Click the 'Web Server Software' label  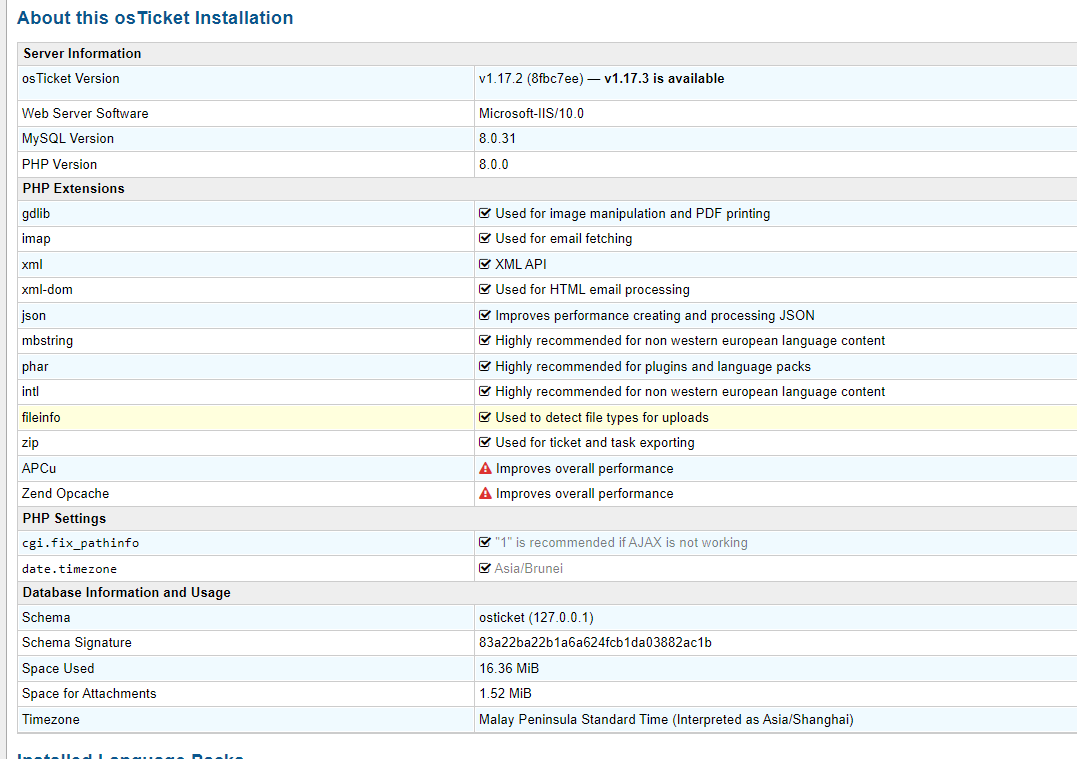point(85,113)
